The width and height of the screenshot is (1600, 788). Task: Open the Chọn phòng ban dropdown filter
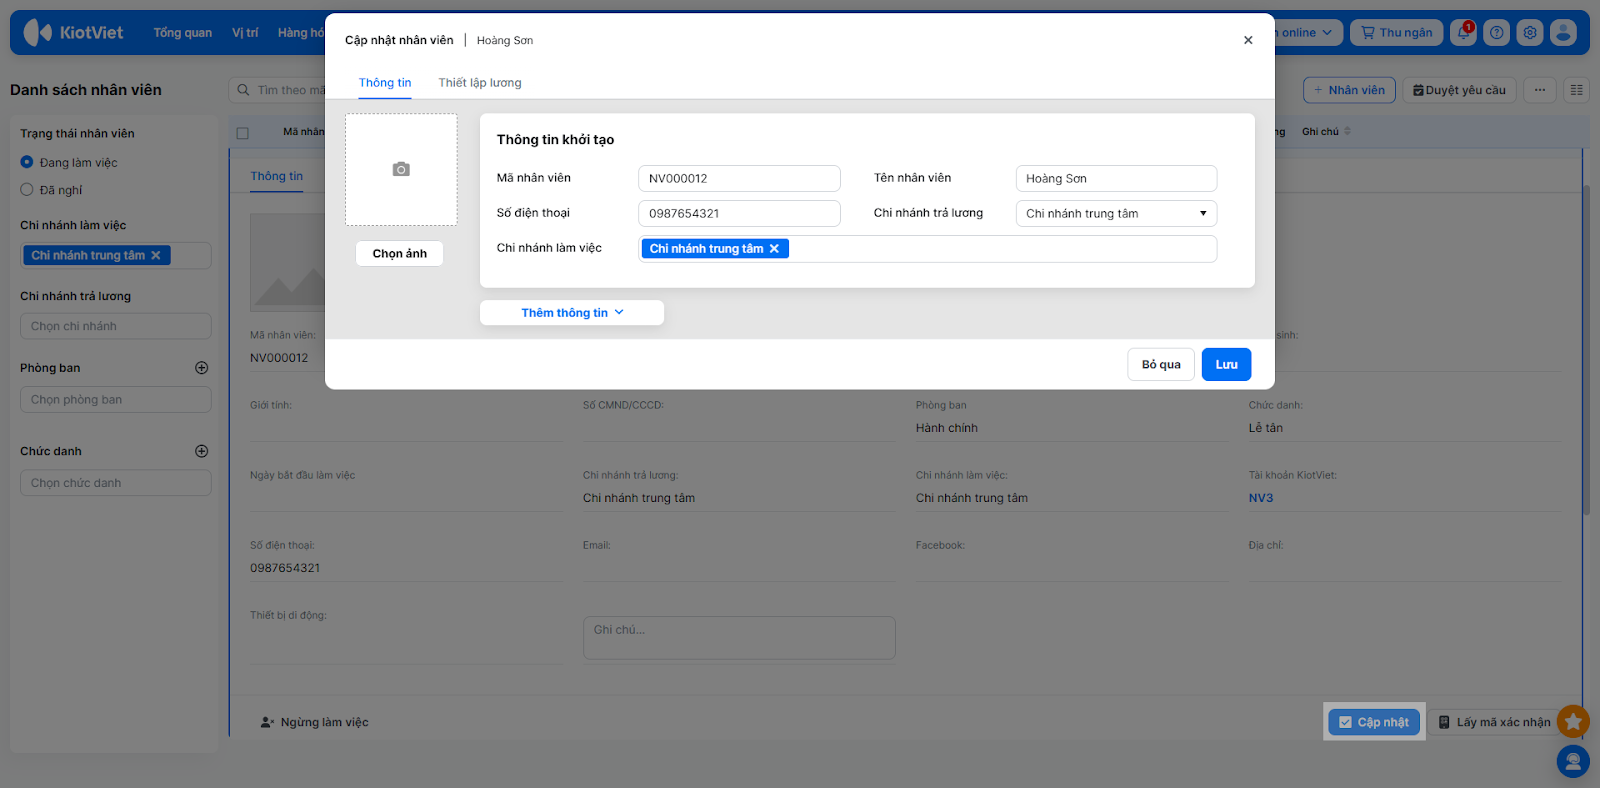[x=115, y=400]
